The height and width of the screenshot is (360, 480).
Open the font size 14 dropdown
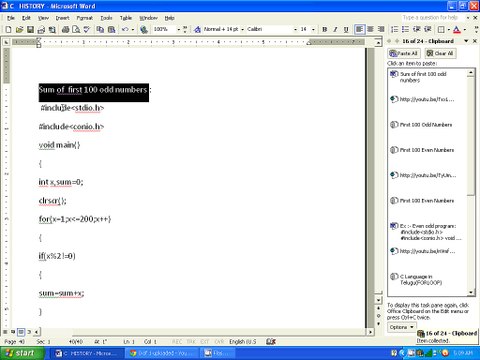[x=313, y=29]
